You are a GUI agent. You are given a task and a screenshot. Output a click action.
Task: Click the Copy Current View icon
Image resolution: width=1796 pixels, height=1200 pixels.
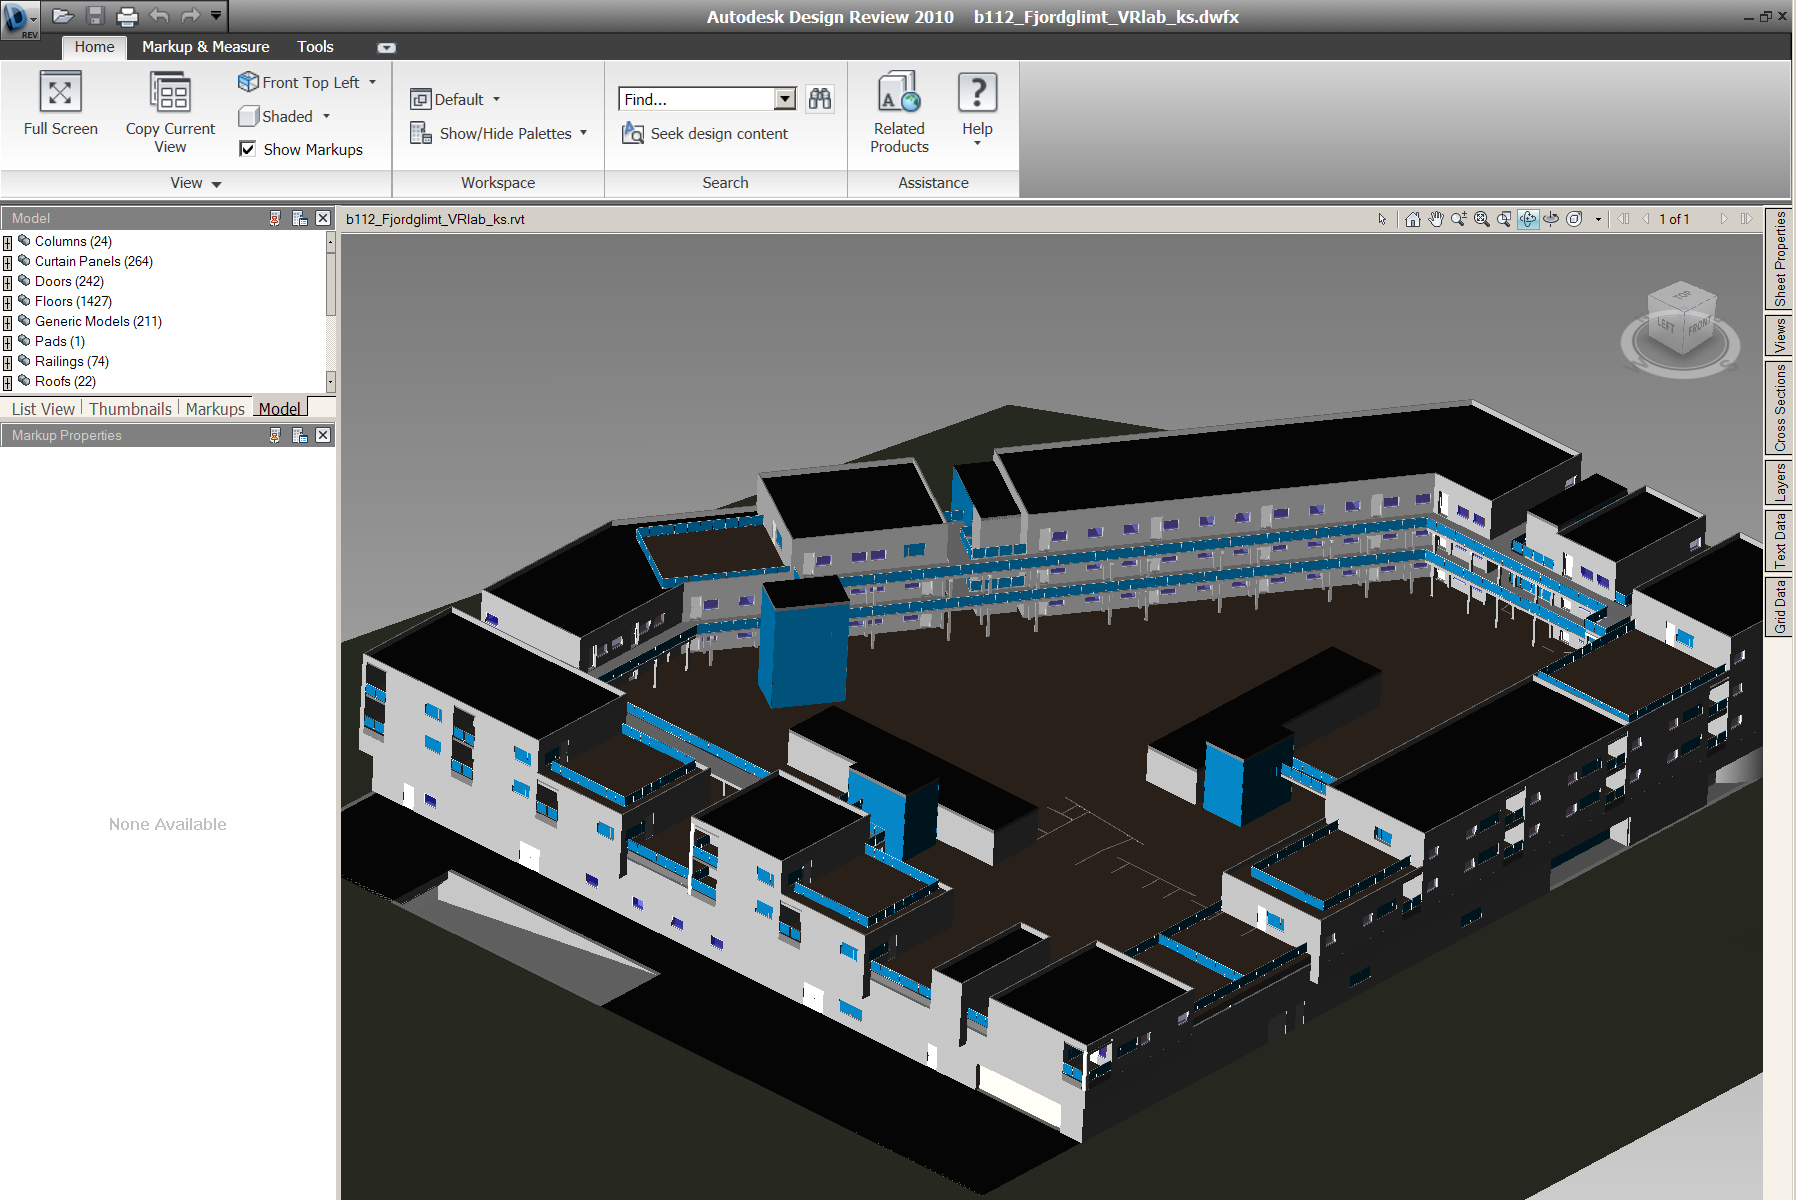pyautogui.click(x=170, y=92)
